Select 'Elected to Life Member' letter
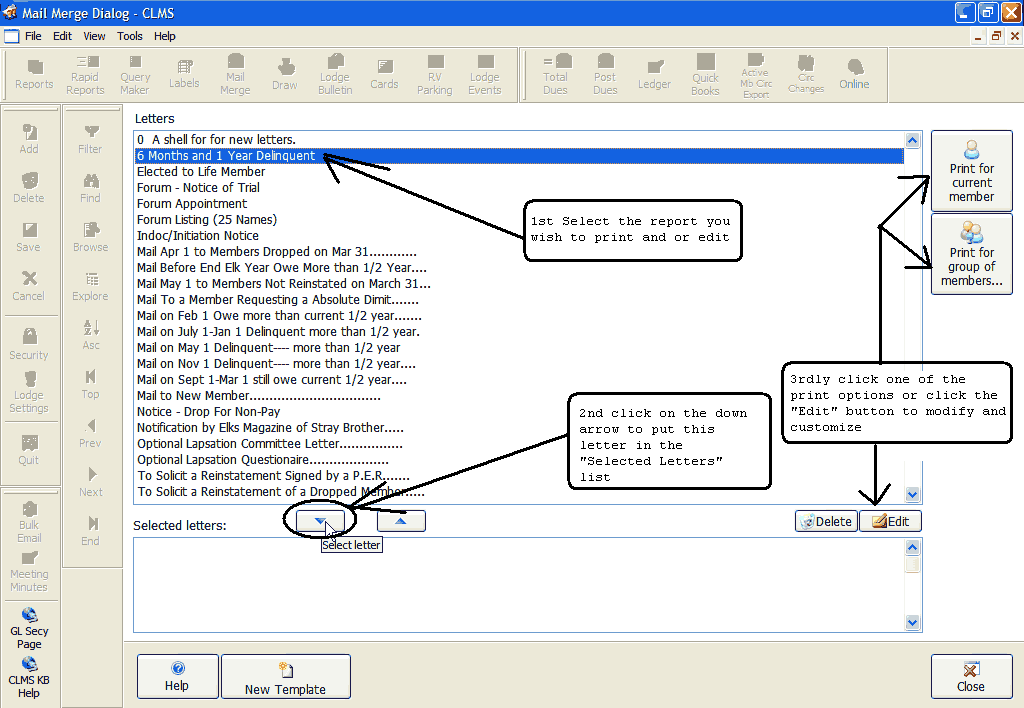1024x708 pixels. [x=201, y=172]
